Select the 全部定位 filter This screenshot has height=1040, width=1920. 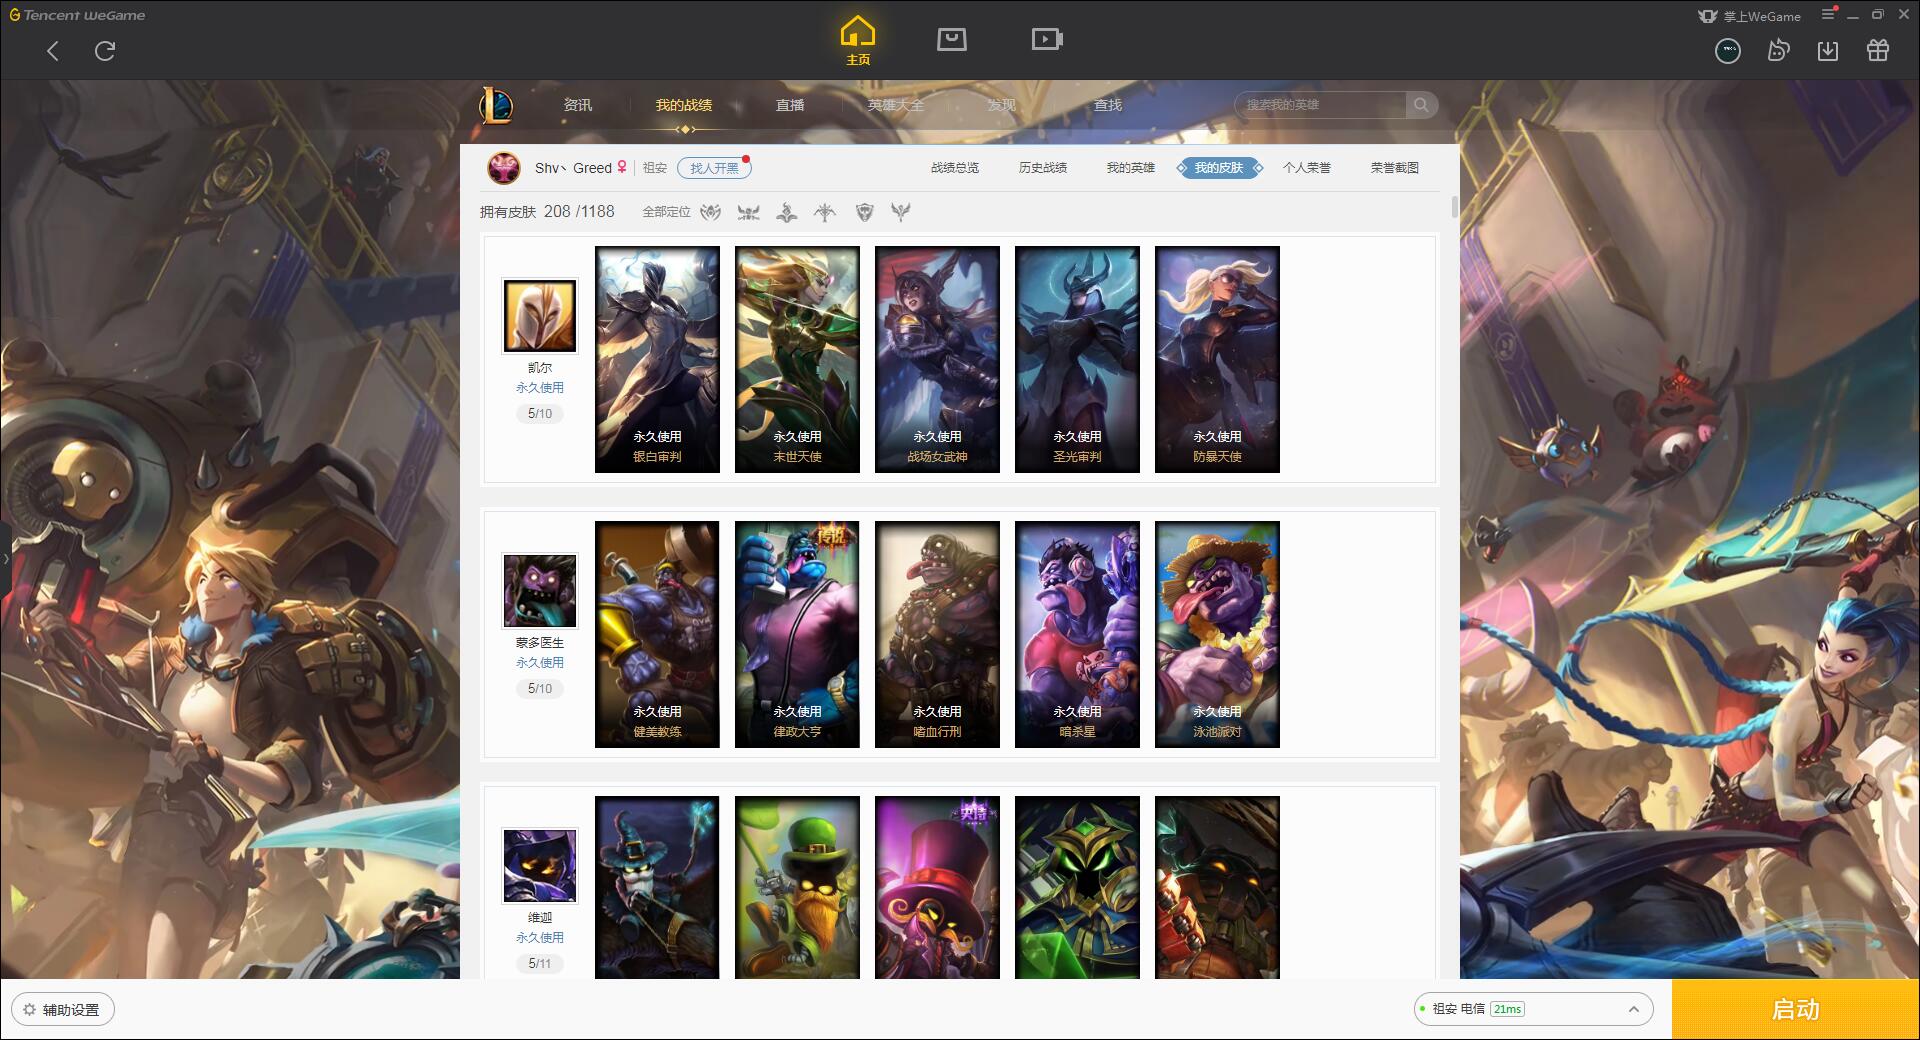pyautogui.click(x=666, y=212)
